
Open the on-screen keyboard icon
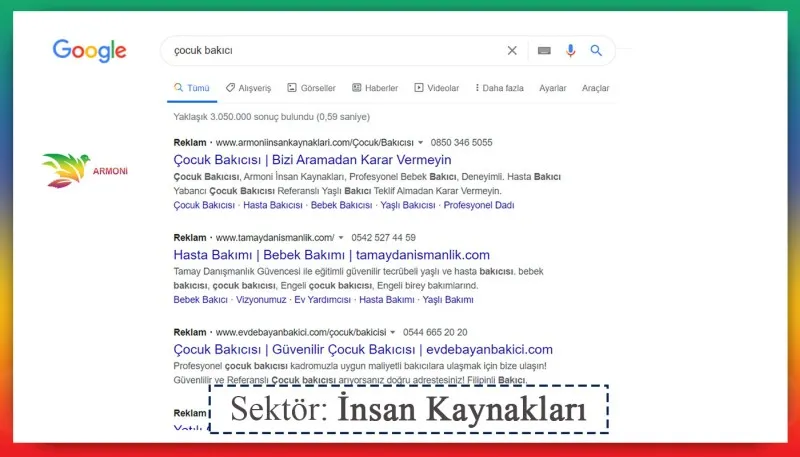pyautogui.click(x=544, y=50)
